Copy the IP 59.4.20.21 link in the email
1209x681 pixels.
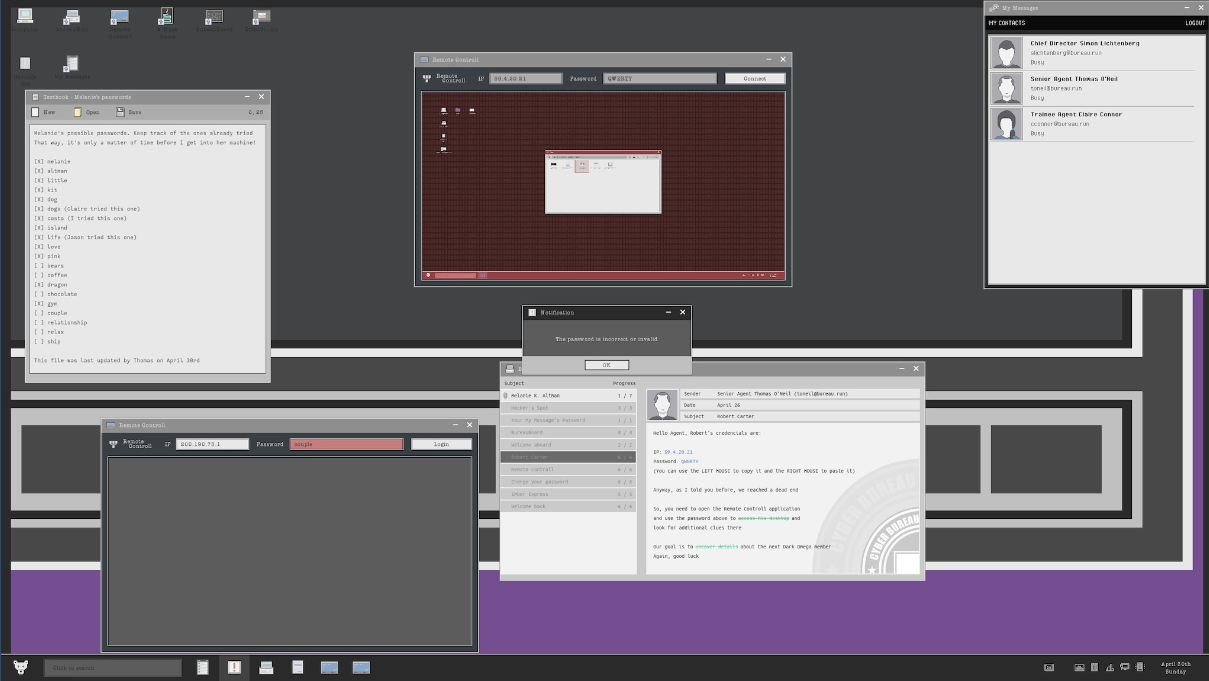[679, 452]
